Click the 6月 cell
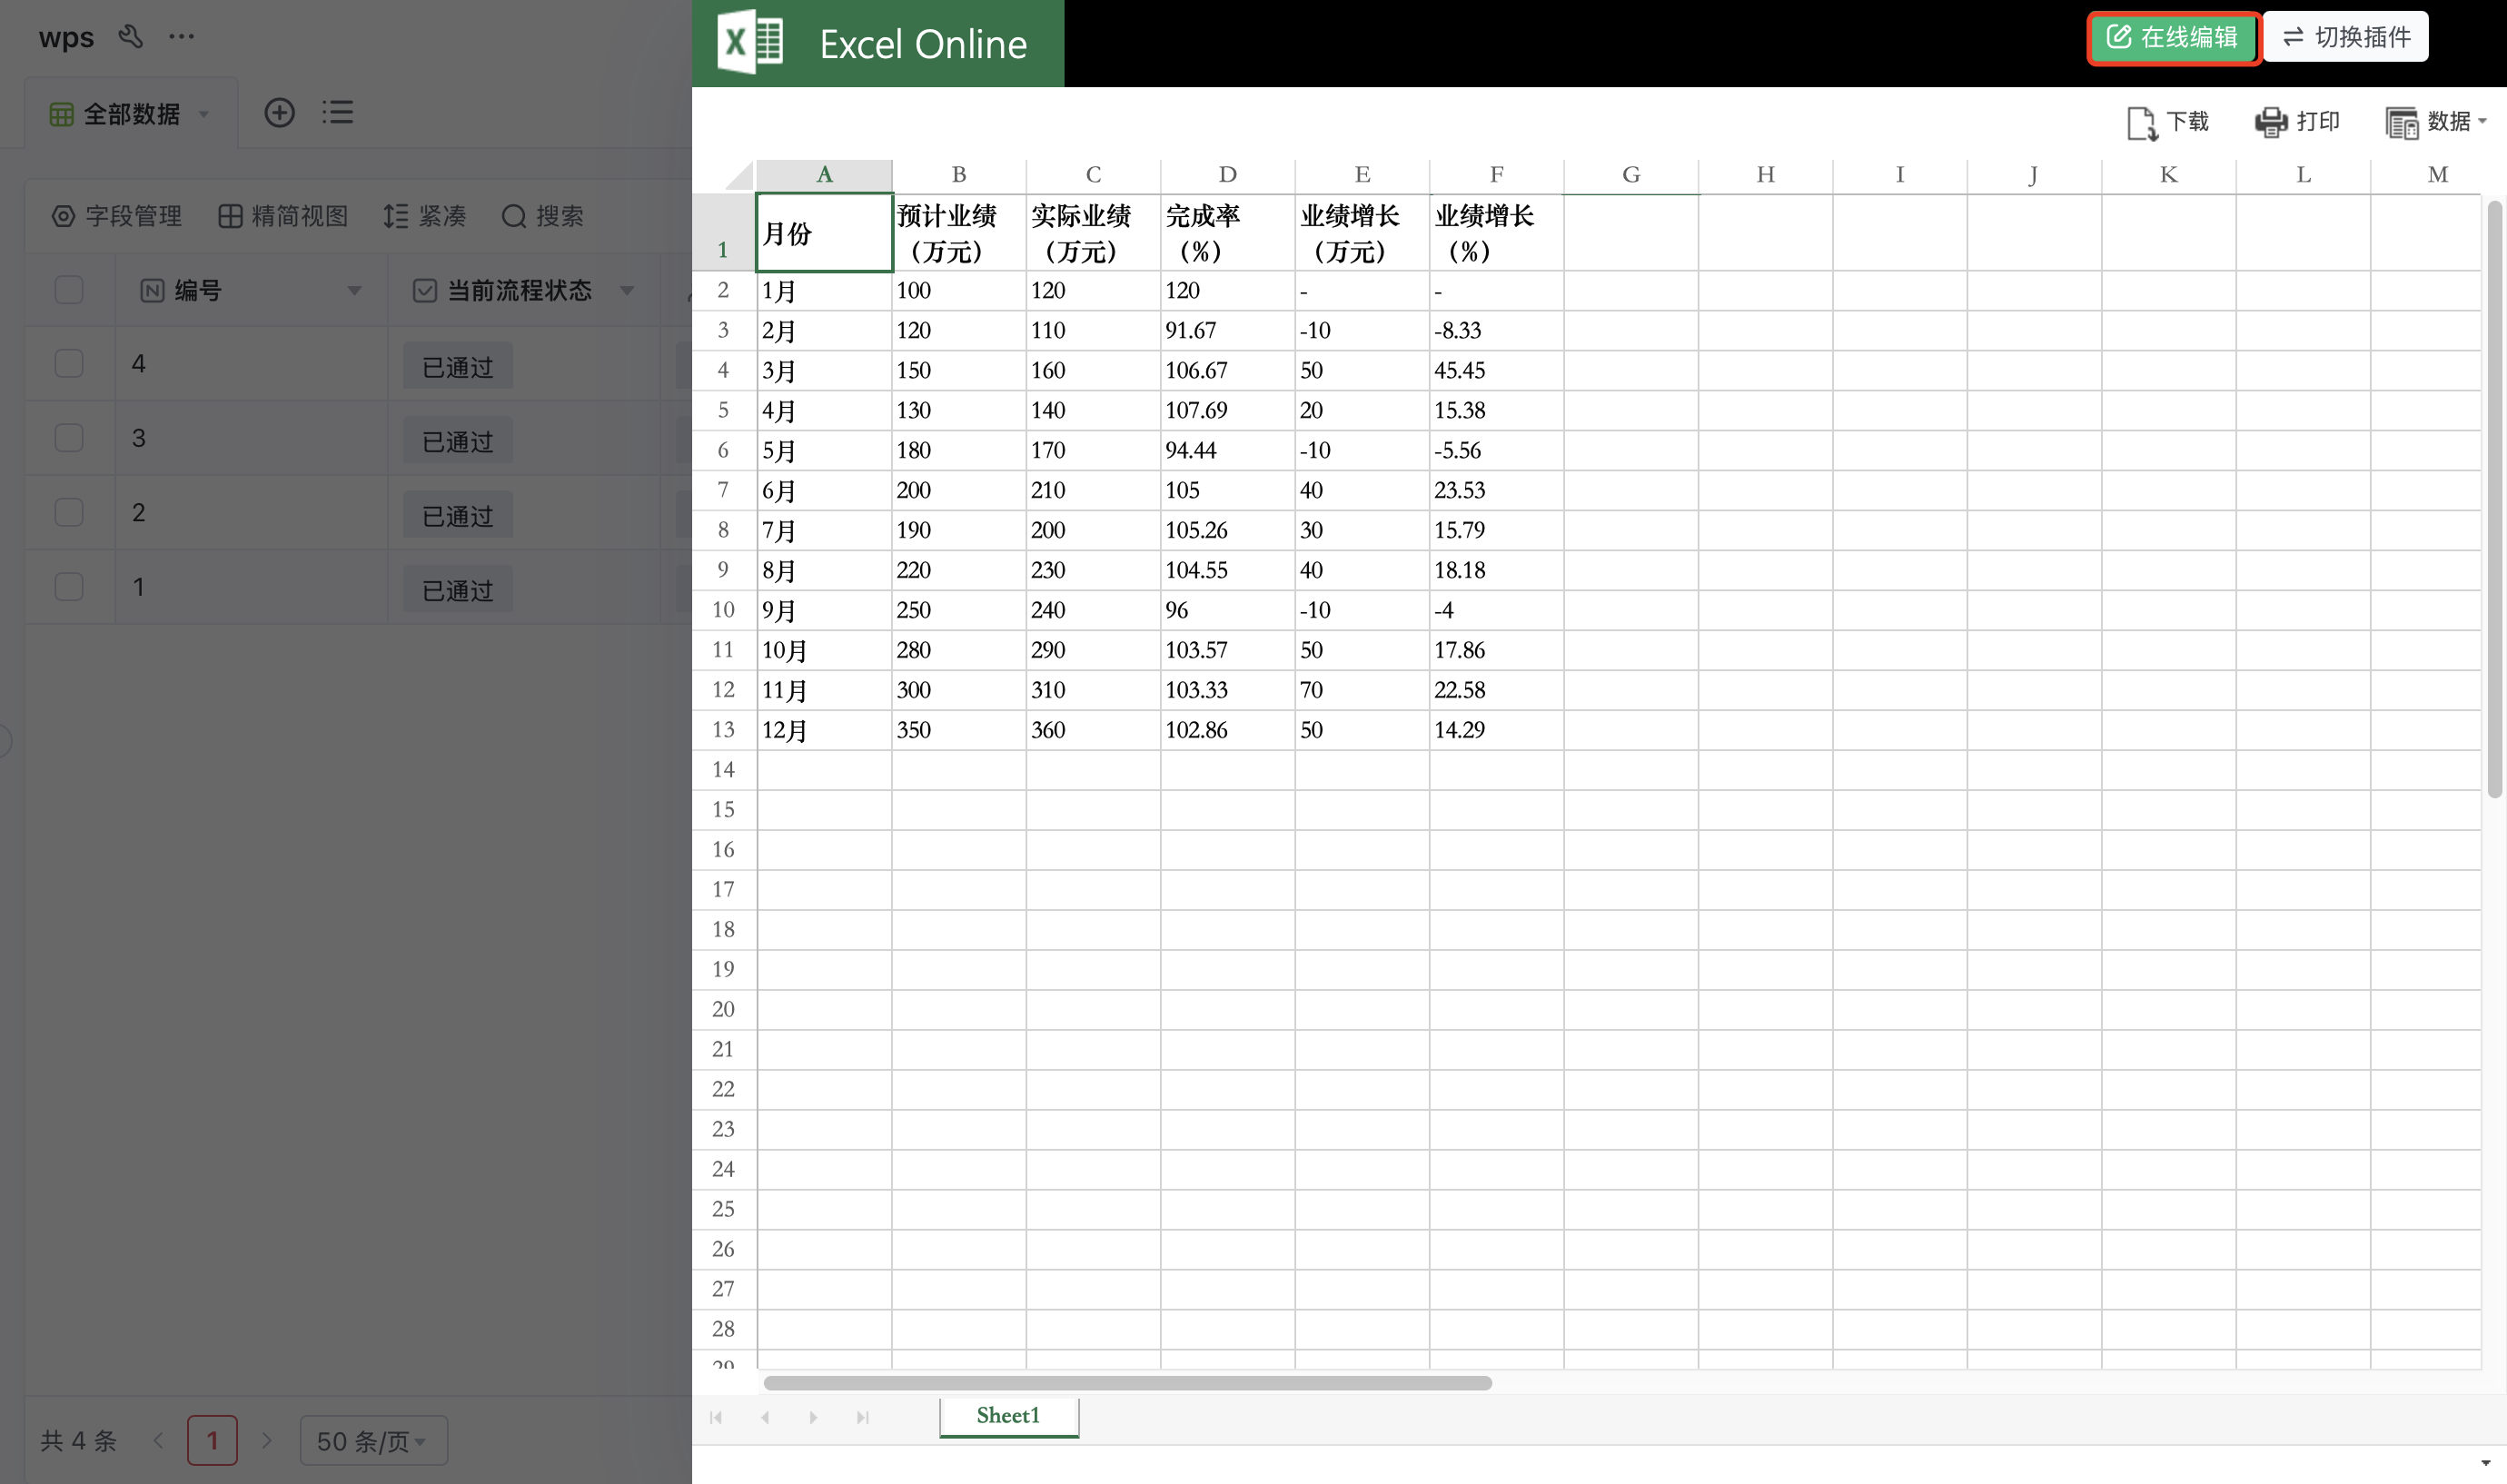This screenshot has height=1484, width=2507. 824,490
